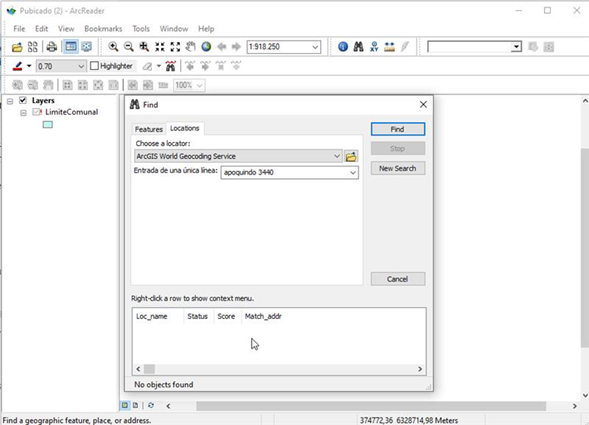Screen dimensions: 589x425
Task: Click the results list right scroll arrow
Action: [420, 369]
